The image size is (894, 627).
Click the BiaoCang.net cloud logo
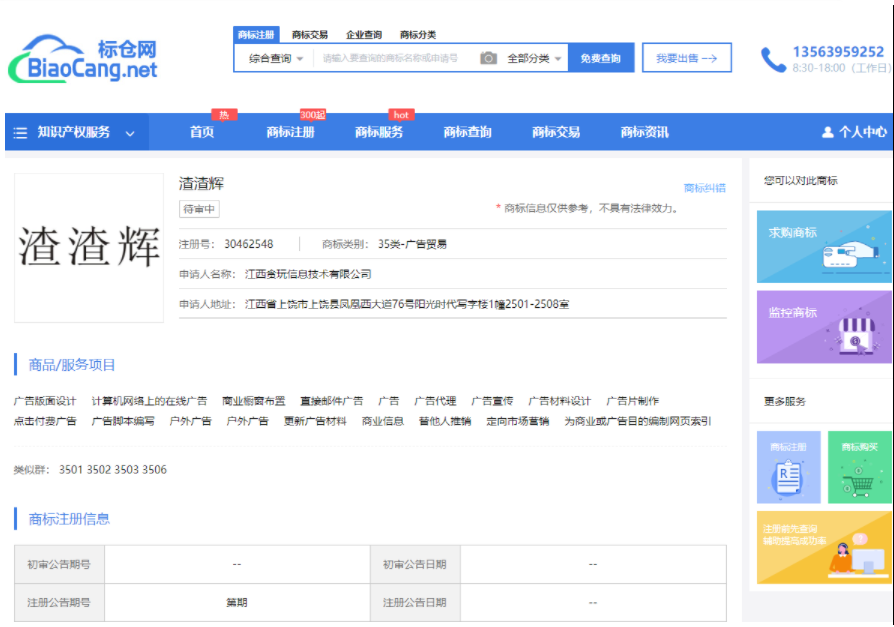tap(82, 59)
